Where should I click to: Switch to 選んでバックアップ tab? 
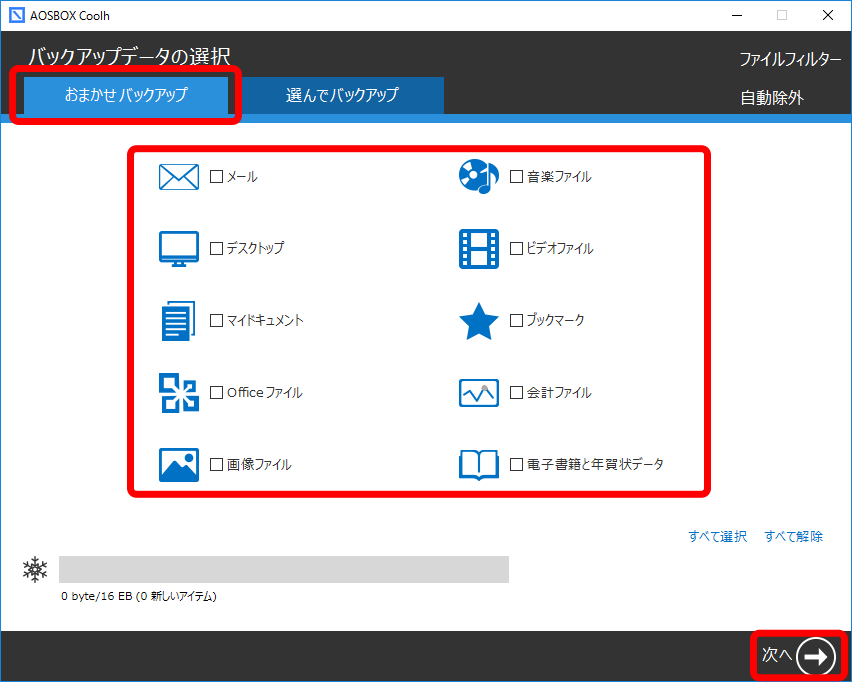(x=342, y=95)
